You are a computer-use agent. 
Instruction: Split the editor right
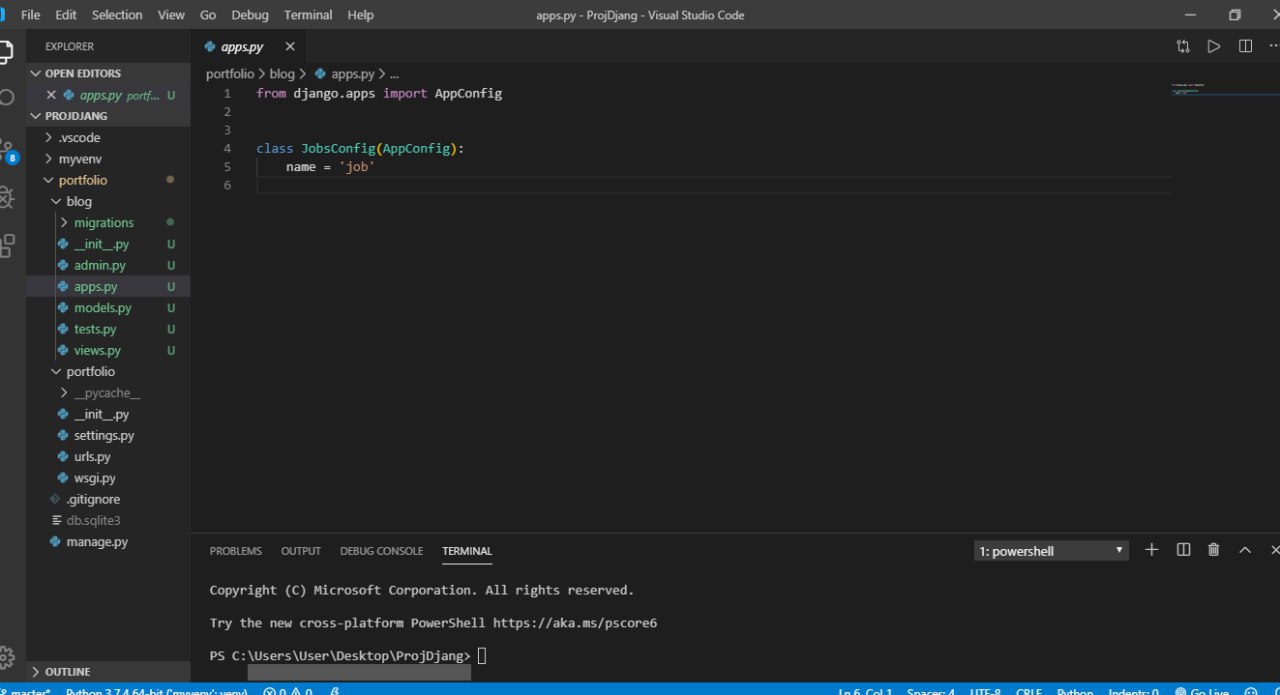point(1245,46)
